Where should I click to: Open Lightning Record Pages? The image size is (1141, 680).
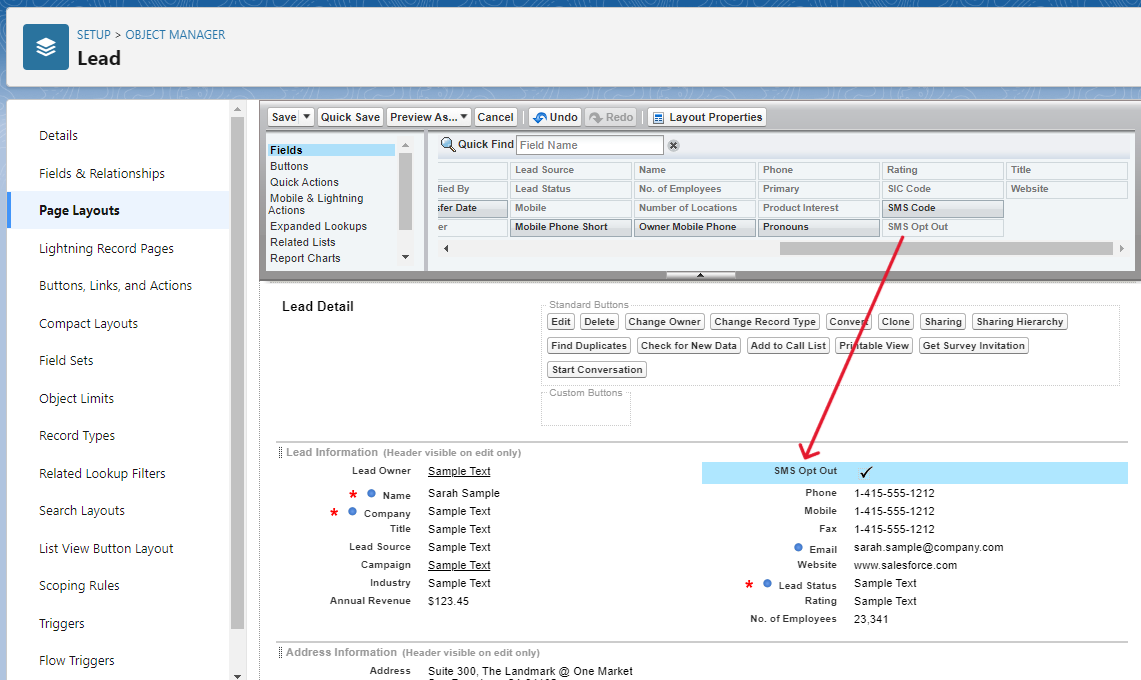click(x=106, y=248)
